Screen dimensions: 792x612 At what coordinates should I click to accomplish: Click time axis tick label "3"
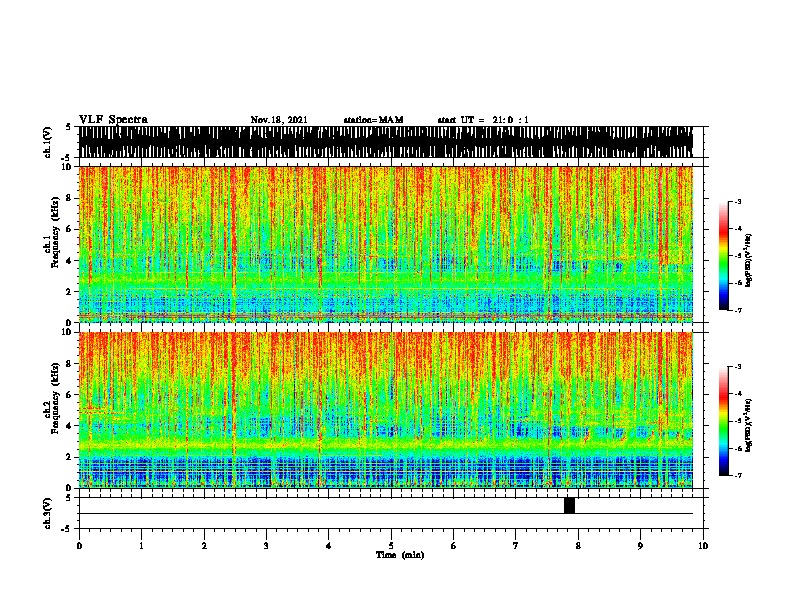click(266, 545)
